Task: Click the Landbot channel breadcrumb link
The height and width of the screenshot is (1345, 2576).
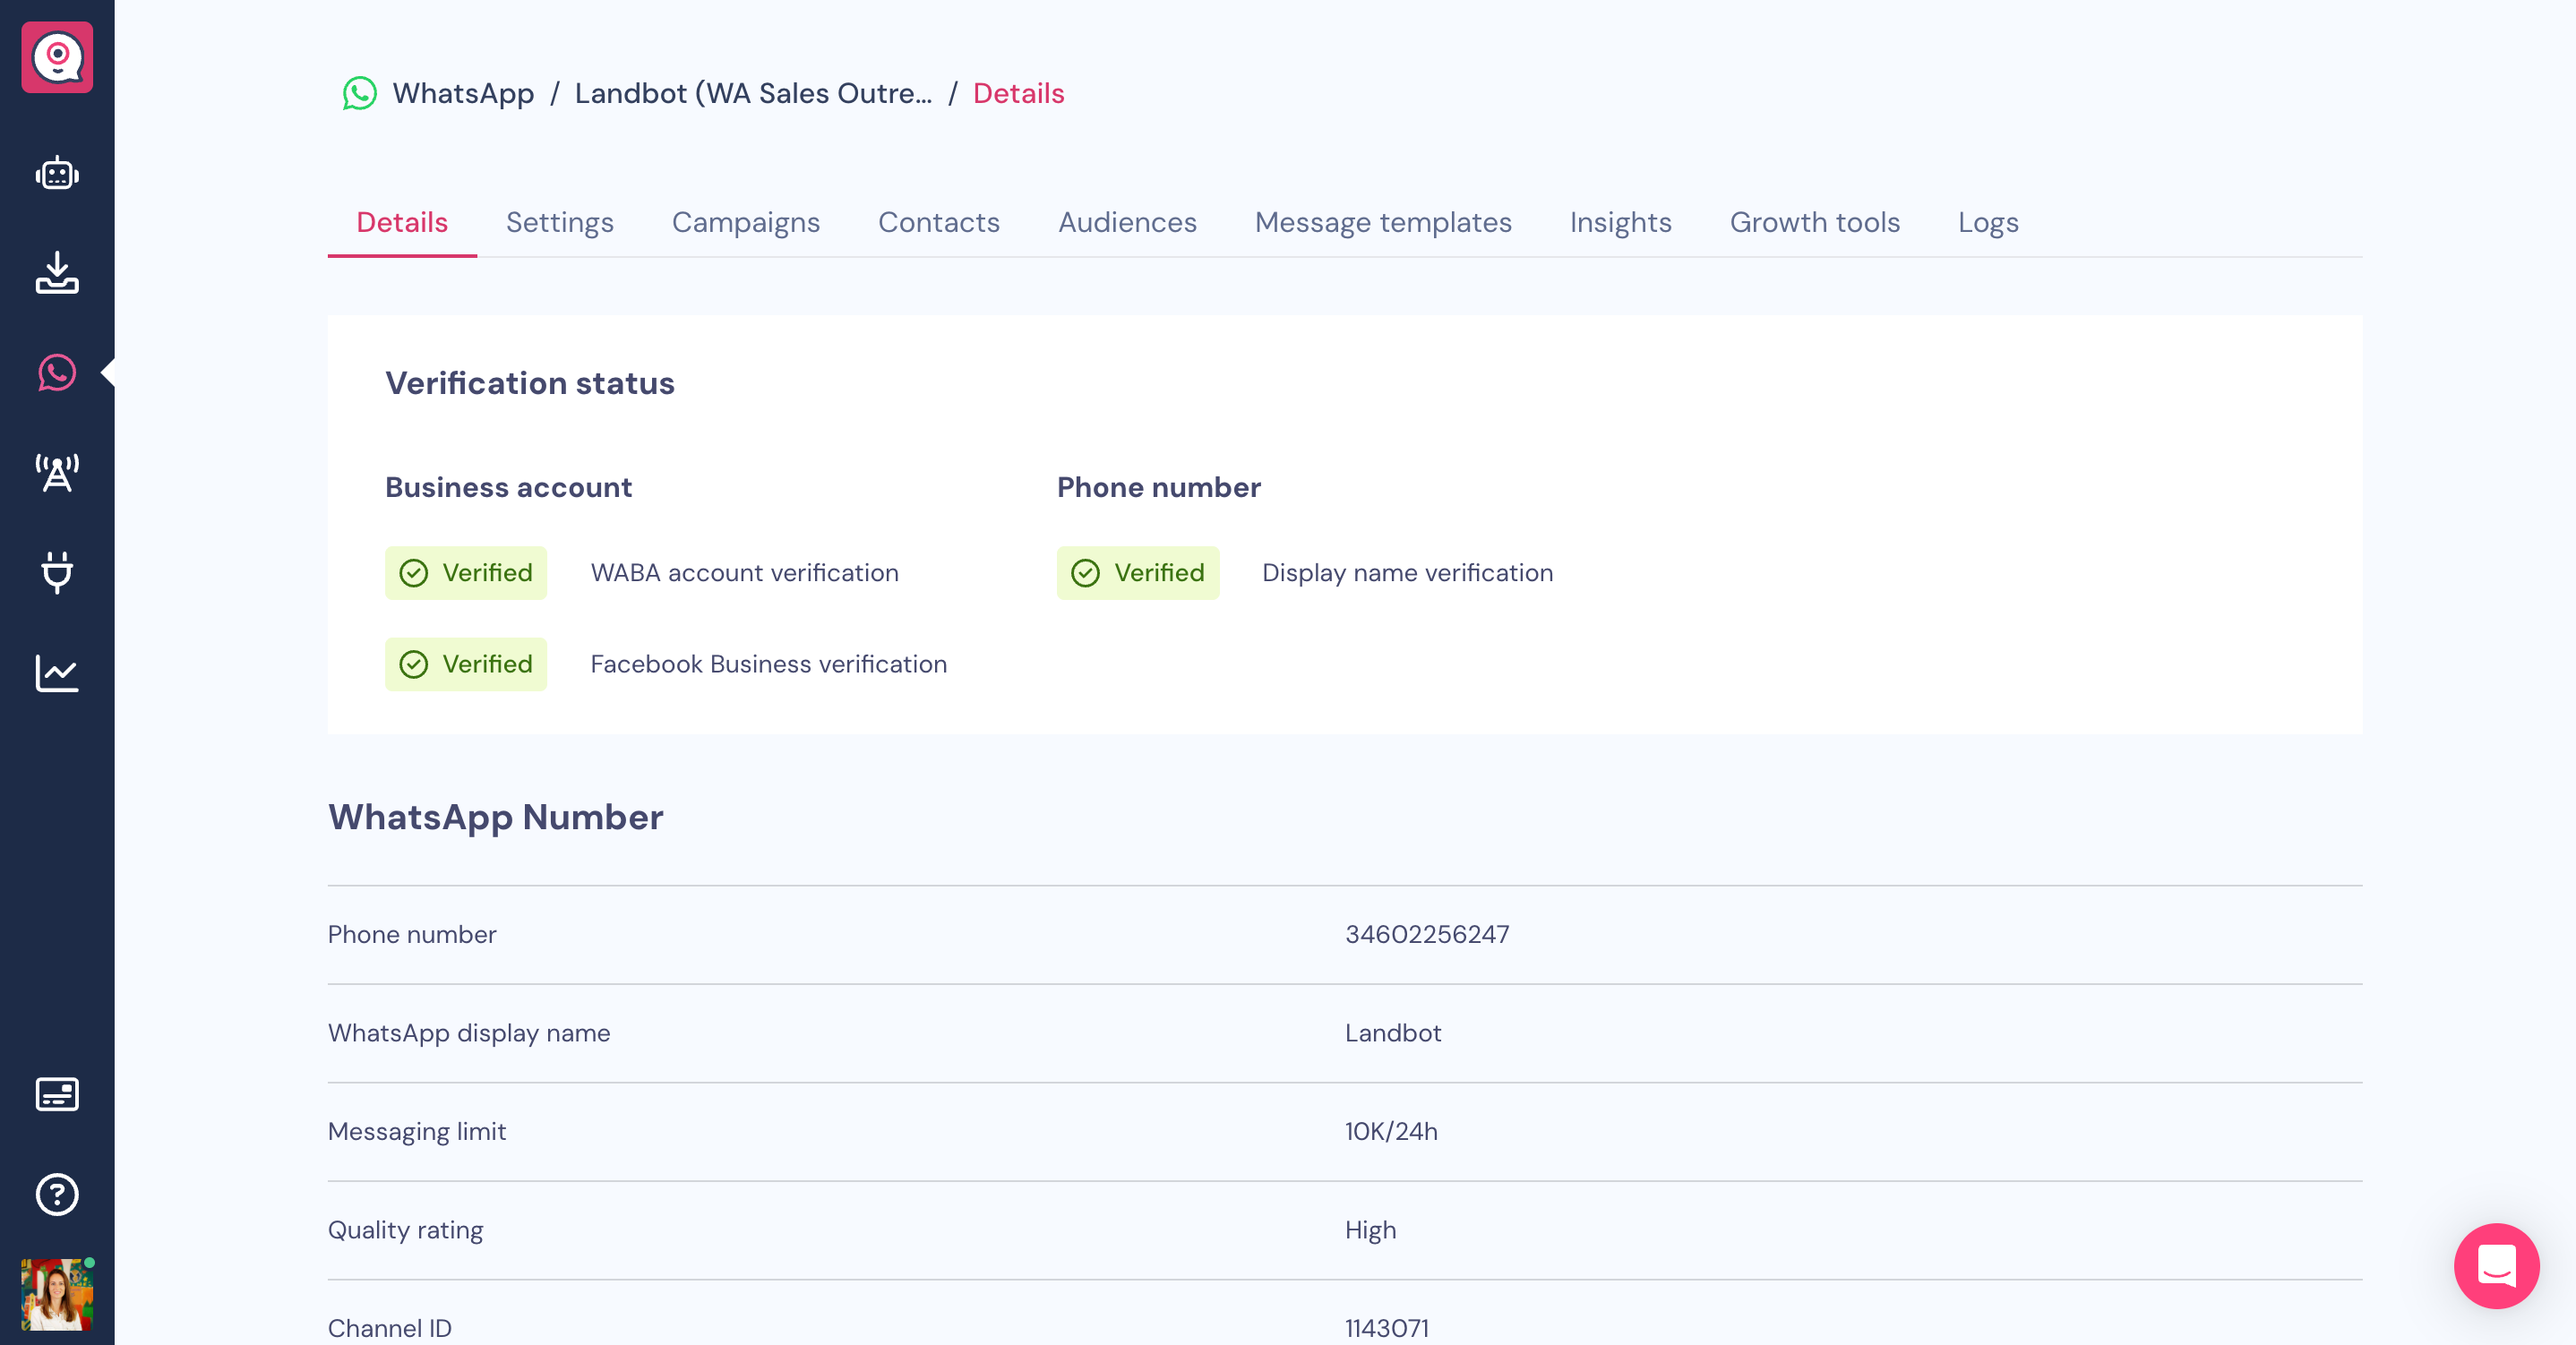Action: point(752,93)
